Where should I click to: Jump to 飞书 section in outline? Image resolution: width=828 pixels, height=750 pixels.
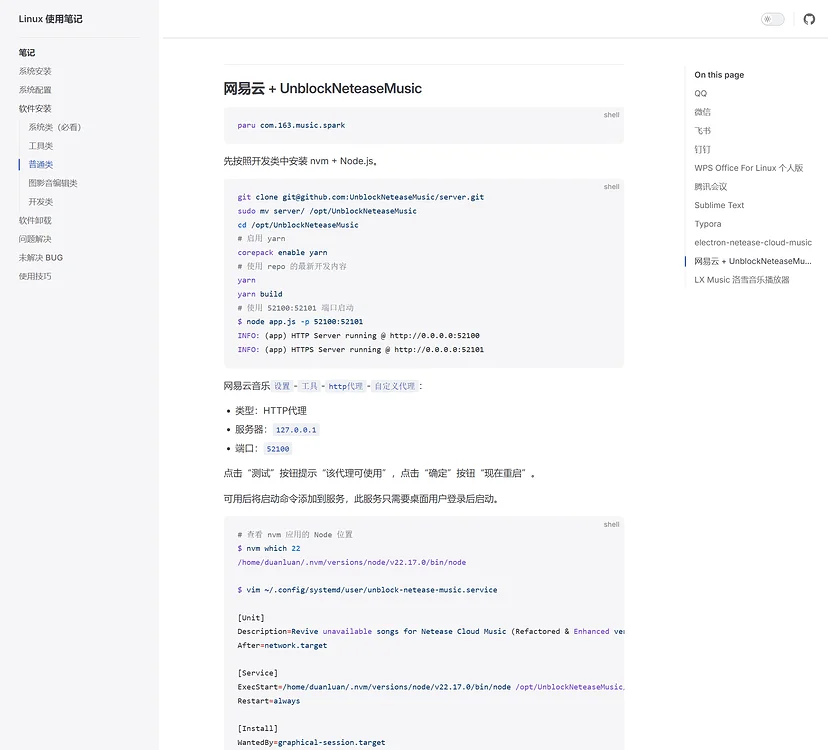[702, 130]
